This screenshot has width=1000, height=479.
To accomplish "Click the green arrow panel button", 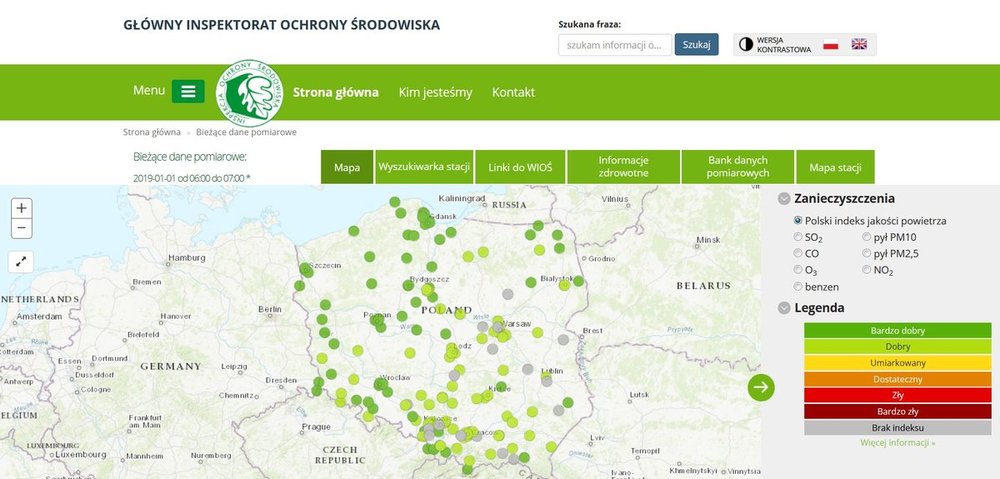I will pos(761,387).
